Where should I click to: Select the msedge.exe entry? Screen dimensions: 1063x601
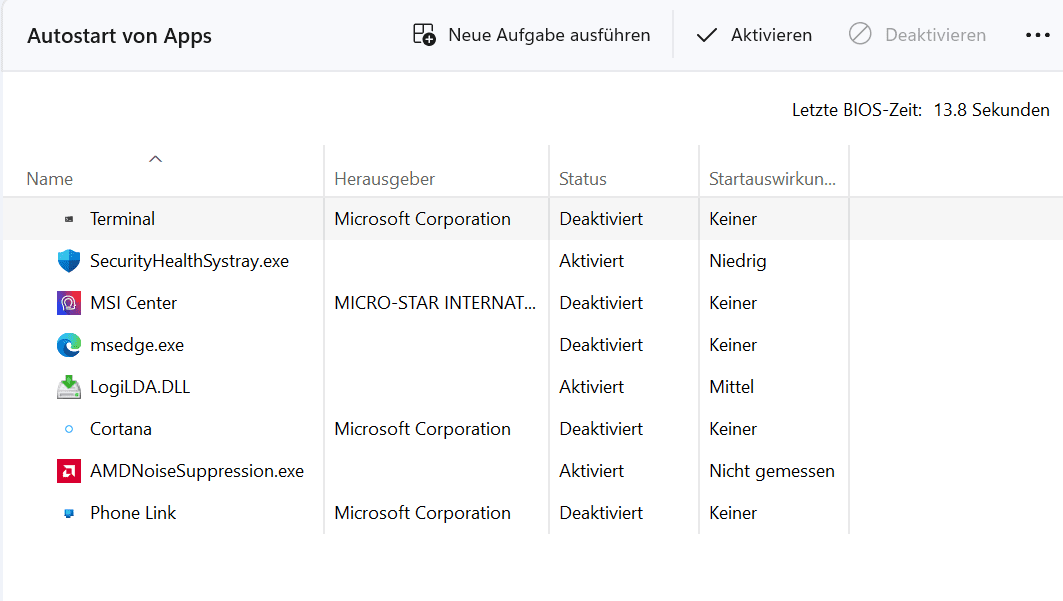[x=137, y=345]
